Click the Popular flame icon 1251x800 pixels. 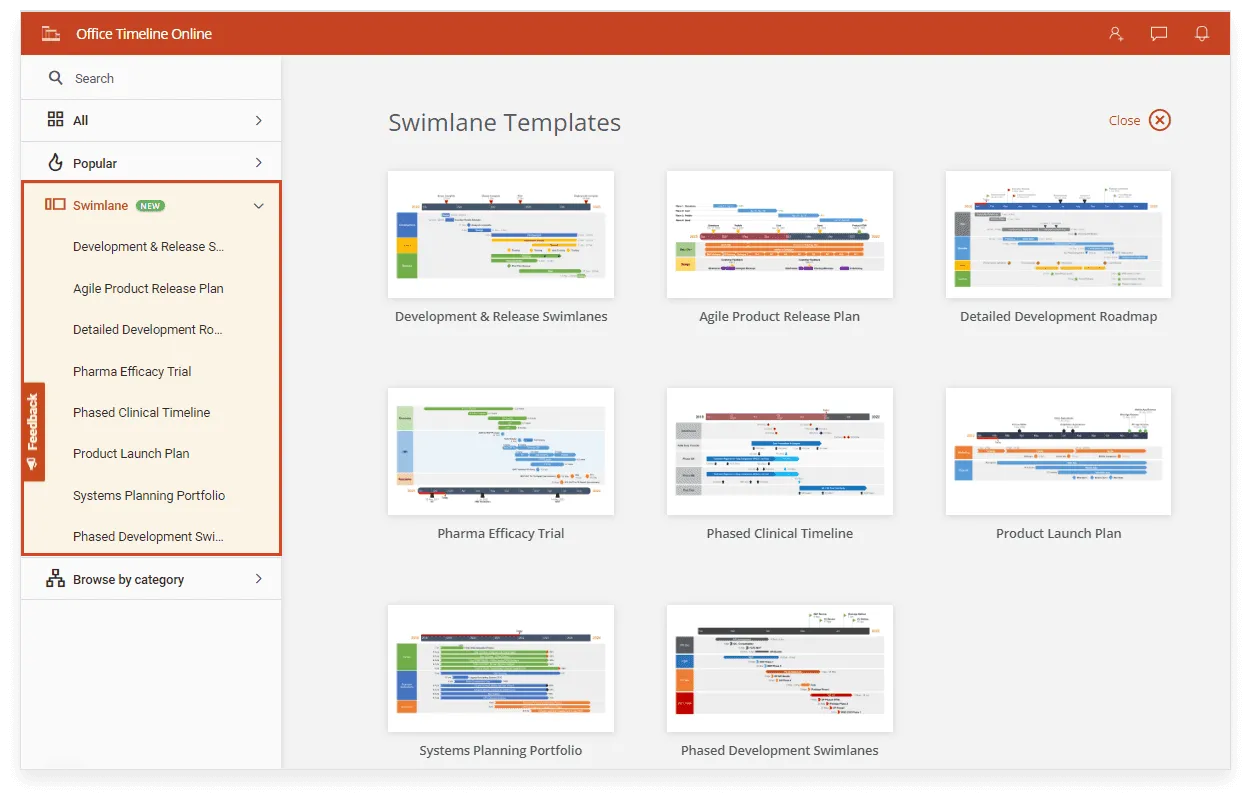[56, 162]
